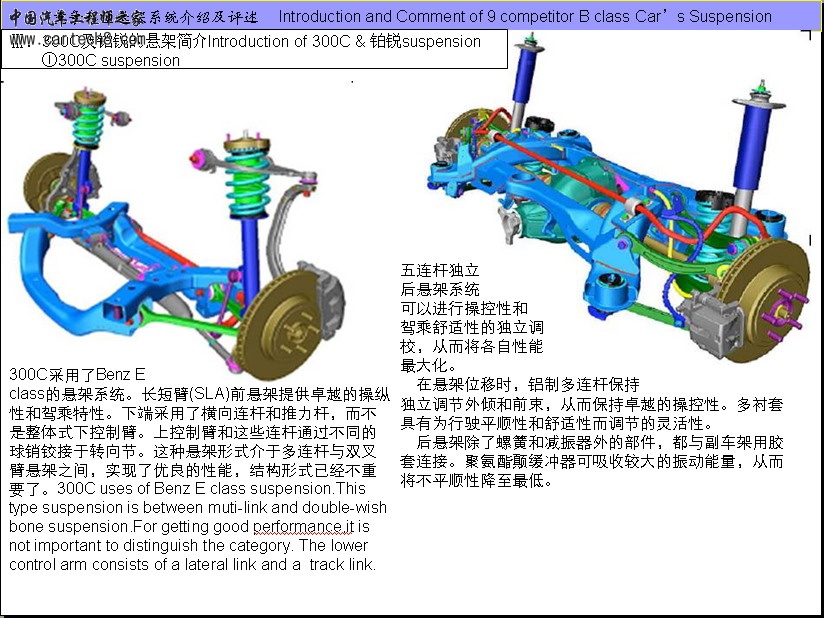824x618 pixels.
Task: Click the text "最大化。"
Action: point(429,365)
